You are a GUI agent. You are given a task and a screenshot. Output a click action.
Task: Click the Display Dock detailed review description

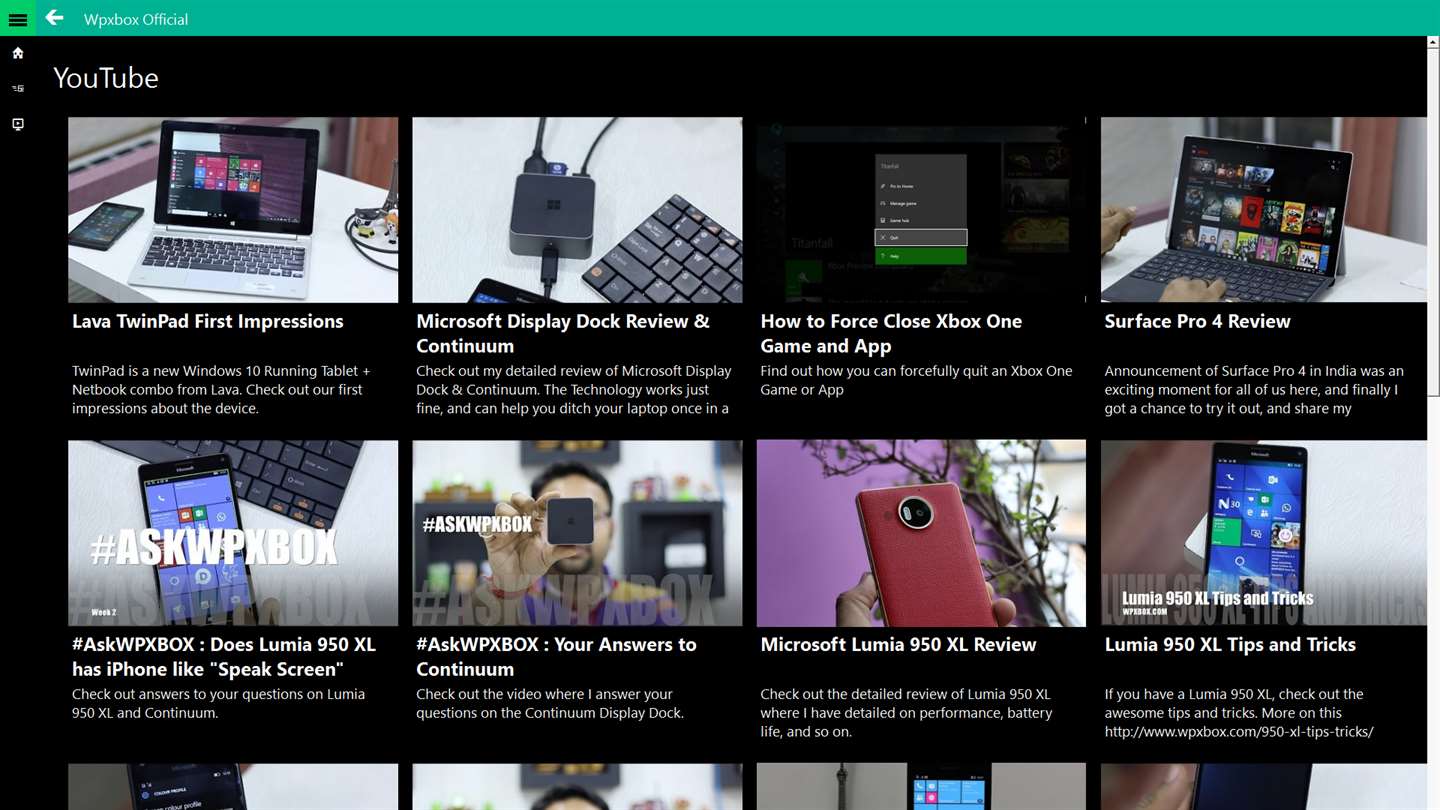coord(574,389)
